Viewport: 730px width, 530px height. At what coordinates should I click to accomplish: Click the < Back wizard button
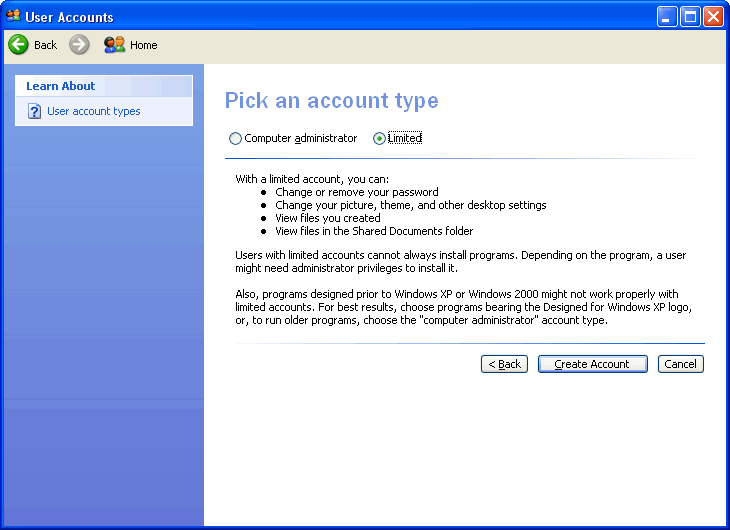click(504, 364)
